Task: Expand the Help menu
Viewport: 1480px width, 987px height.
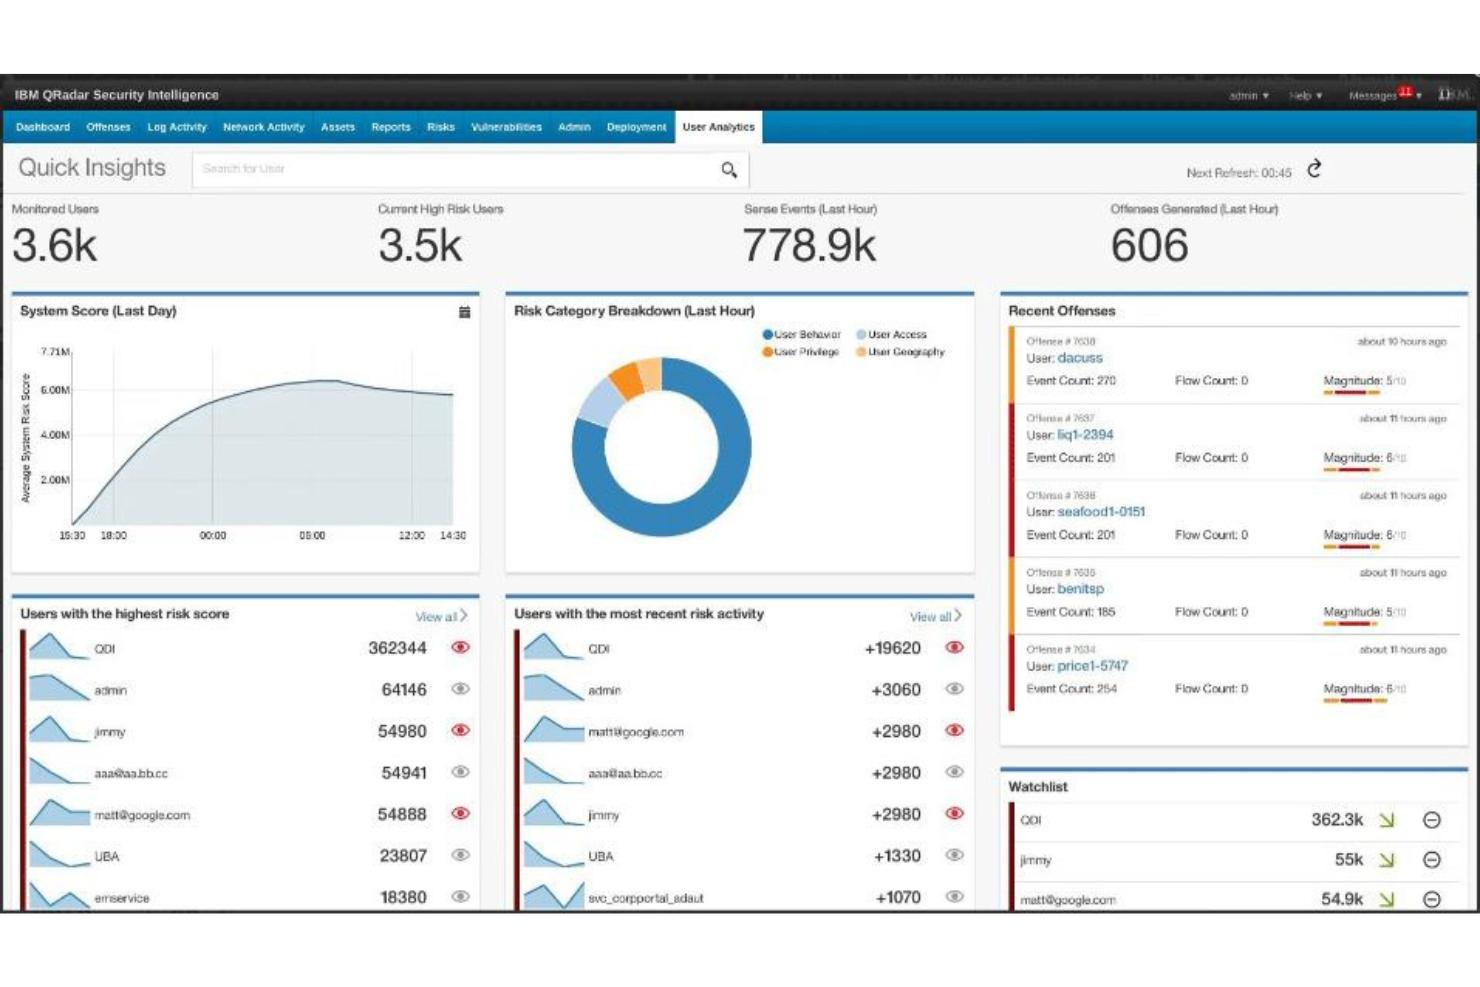Action: 1303,95
